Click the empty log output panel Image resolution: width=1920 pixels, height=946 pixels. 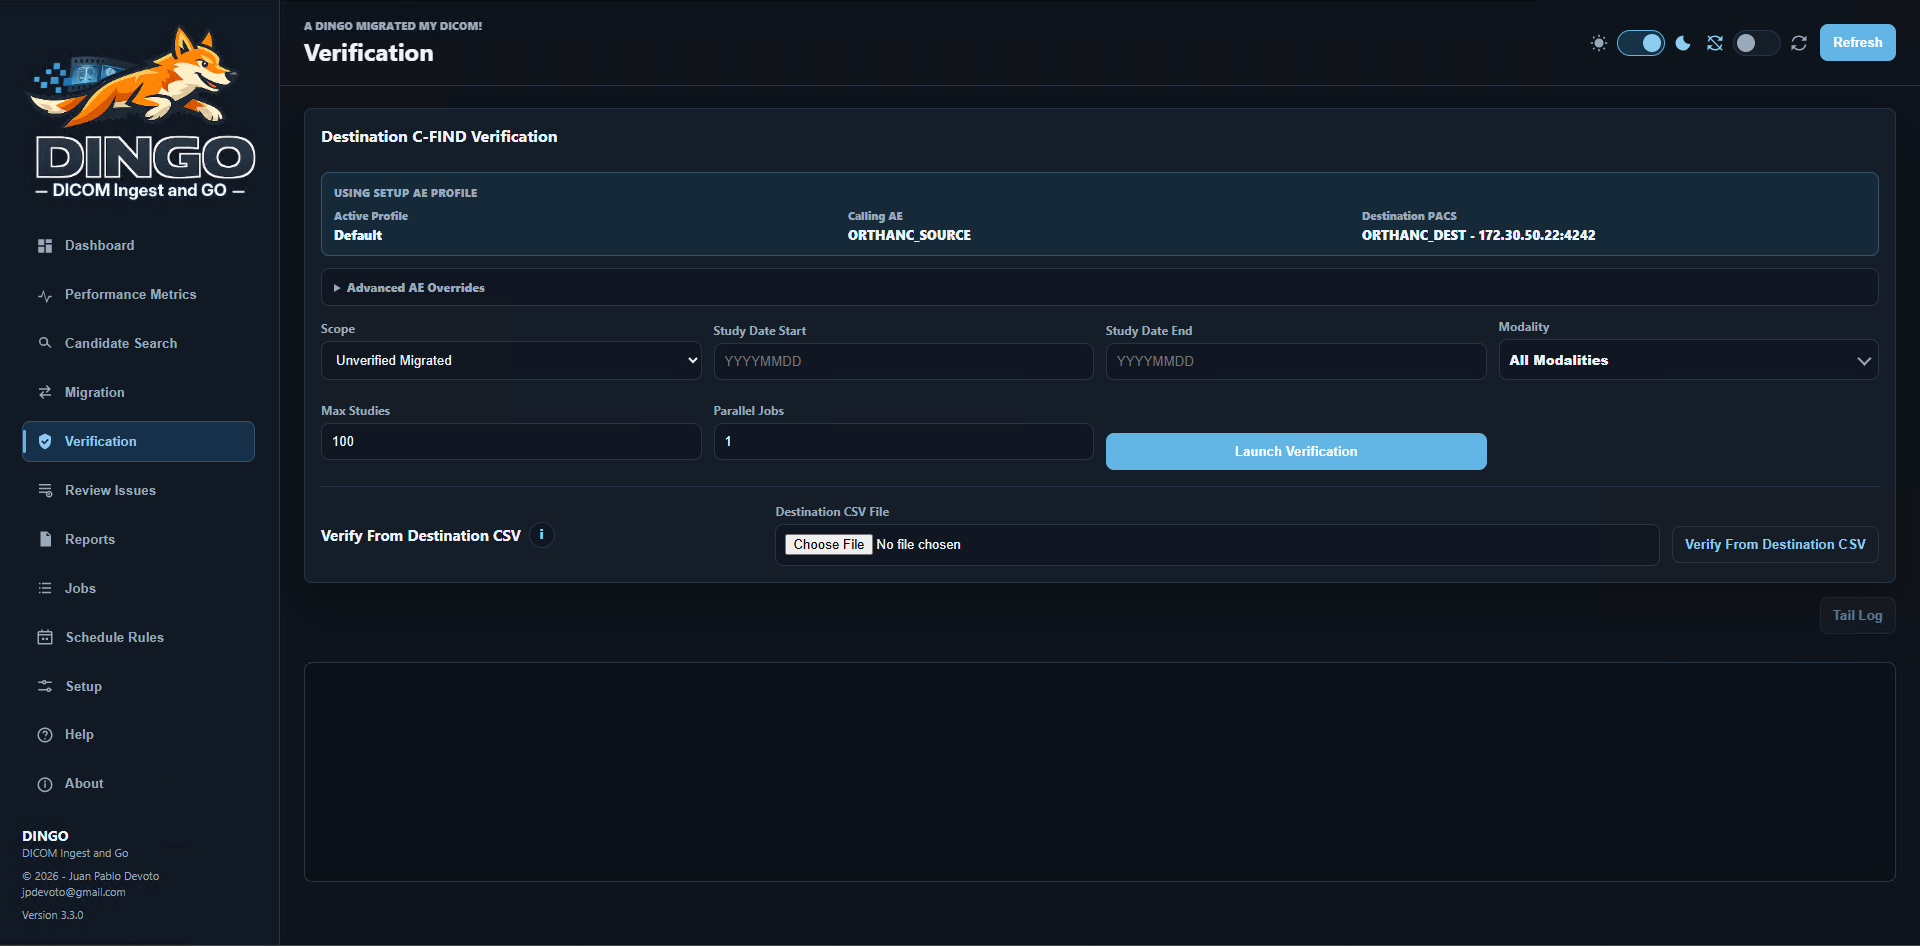click(1100, 772)
